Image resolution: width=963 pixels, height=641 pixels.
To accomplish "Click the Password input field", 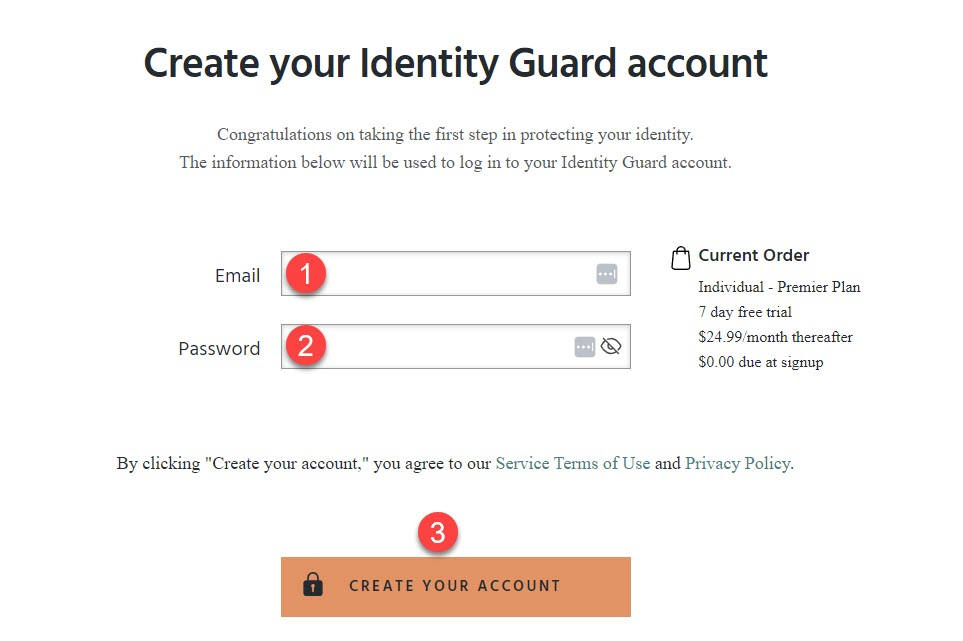I will (x=456, y=347).
